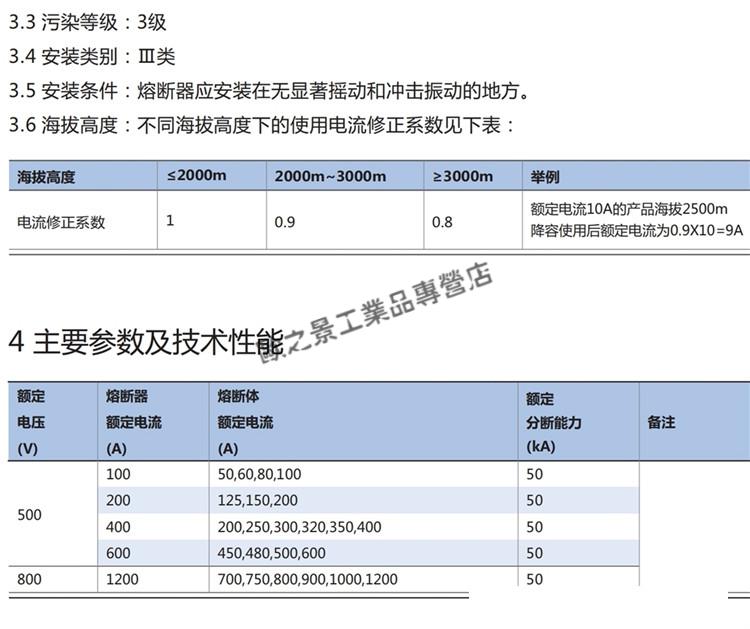
Task: Select the 3.5 安装条件 sentence
Action: pos(268,91)
